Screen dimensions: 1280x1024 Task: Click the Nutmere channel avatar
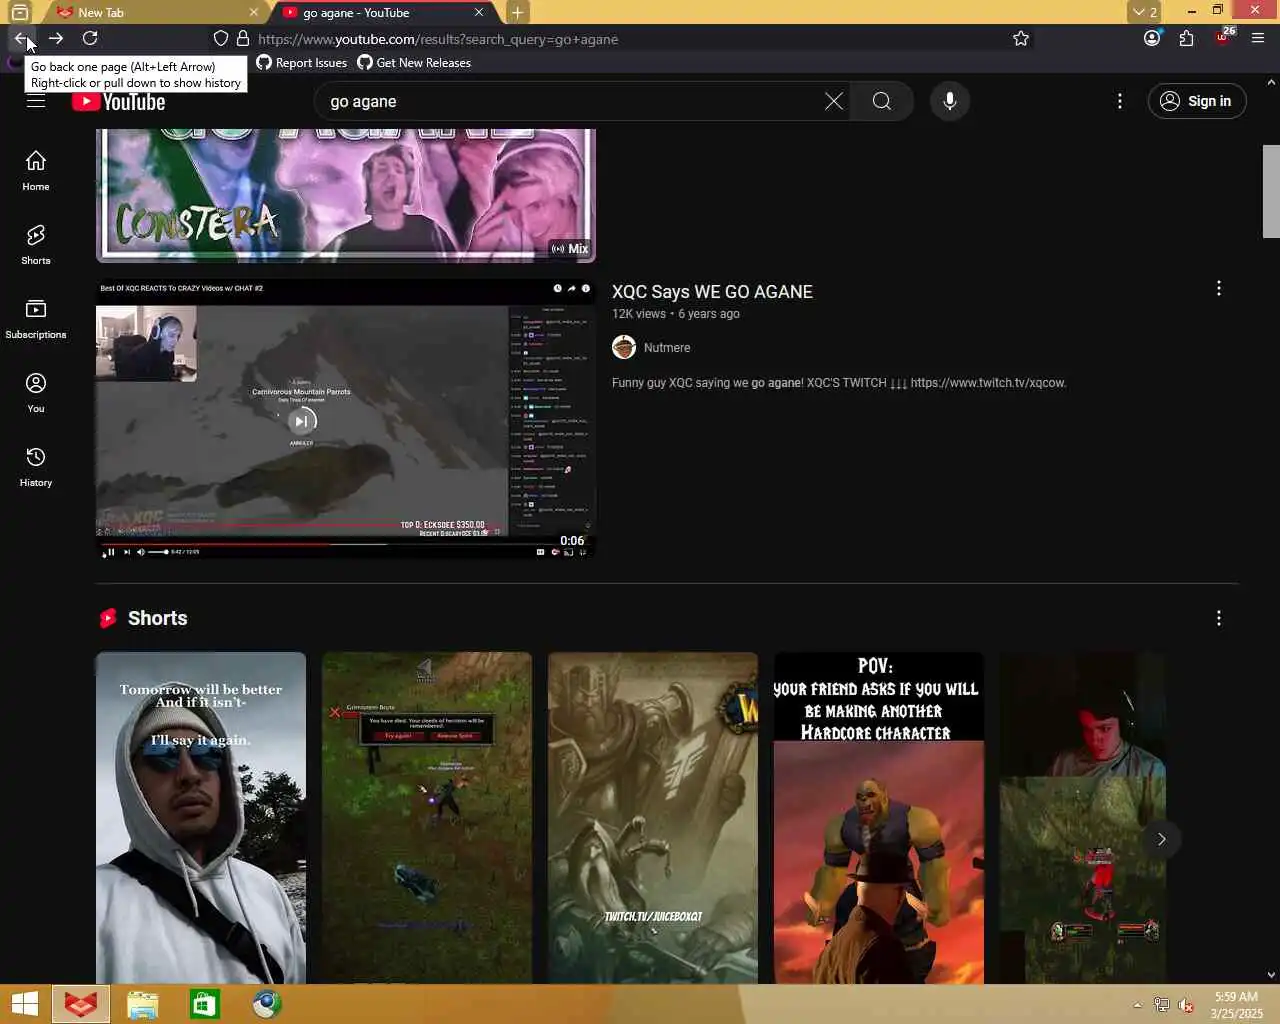click(x=624, y=347)
